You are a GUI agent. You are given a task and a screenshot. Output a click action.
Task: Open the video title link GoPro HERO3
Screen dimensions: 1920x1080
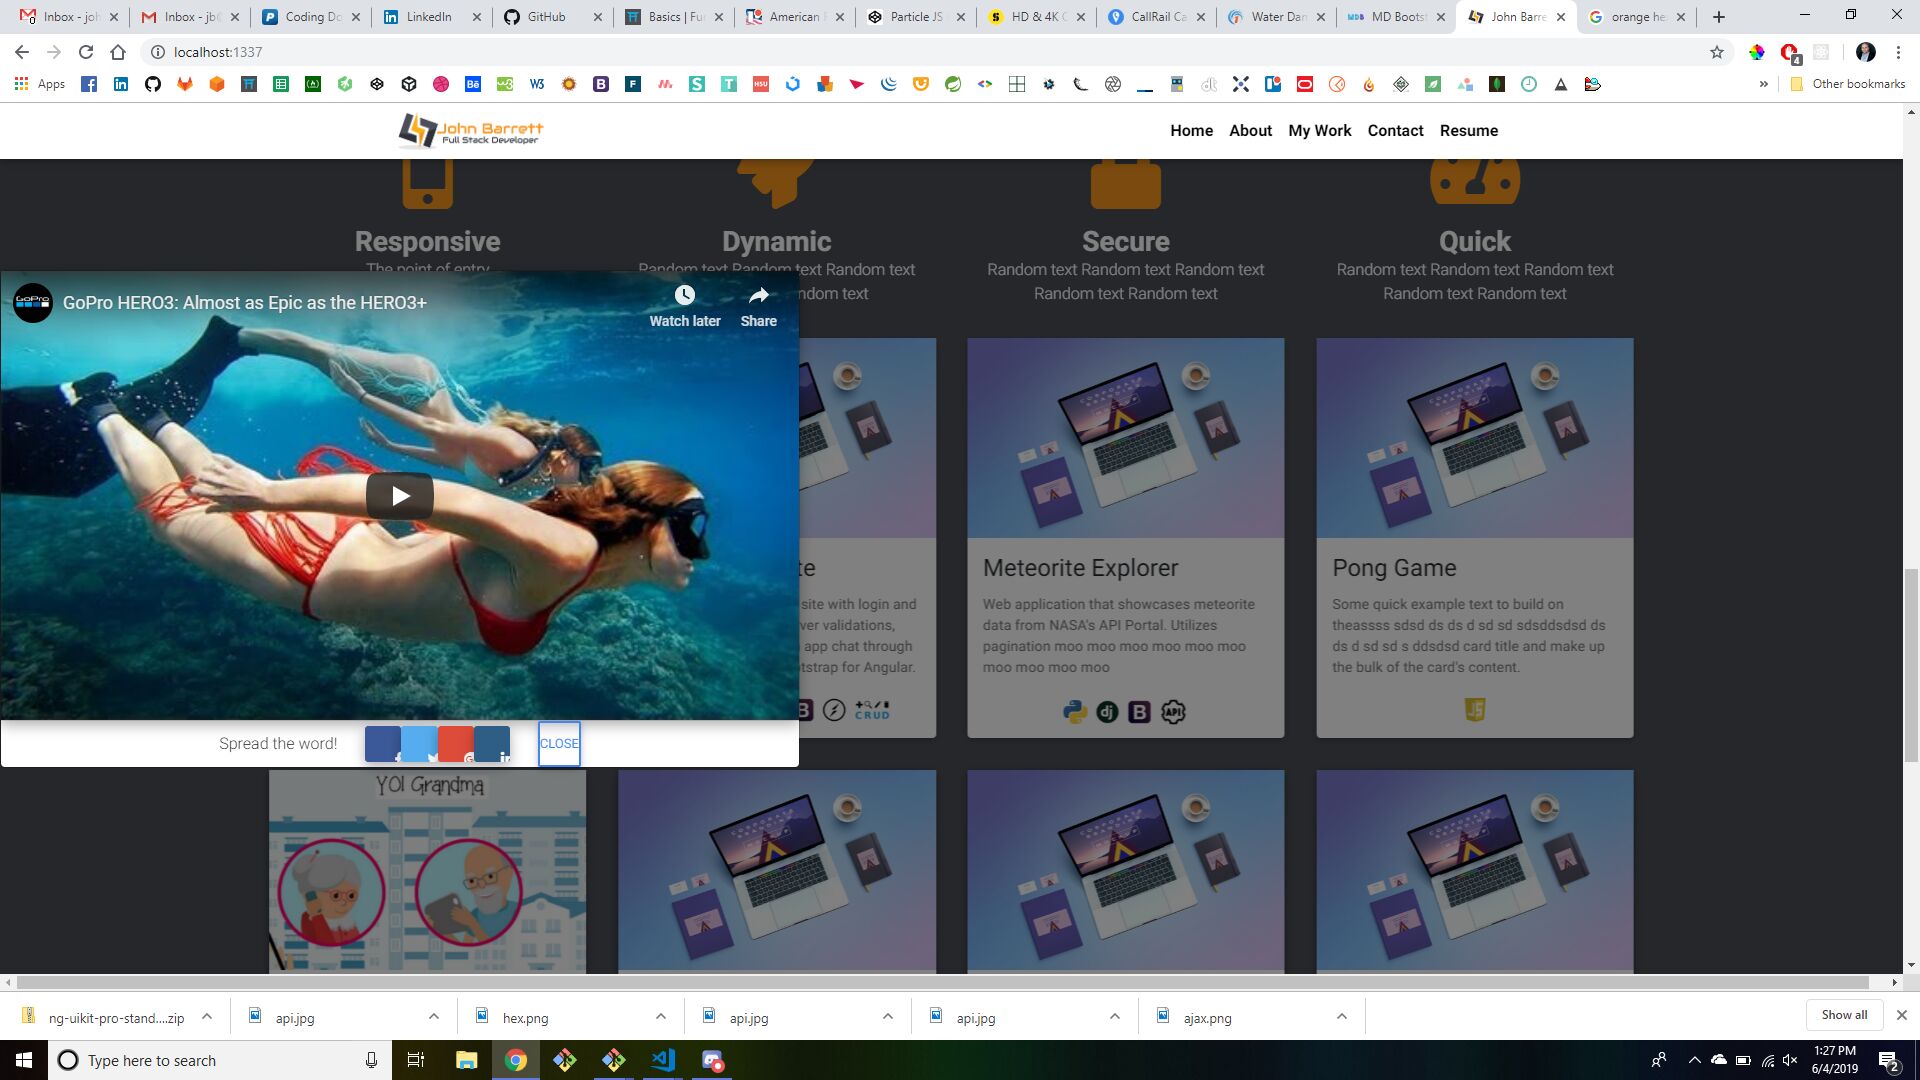(x=245, y=302)
